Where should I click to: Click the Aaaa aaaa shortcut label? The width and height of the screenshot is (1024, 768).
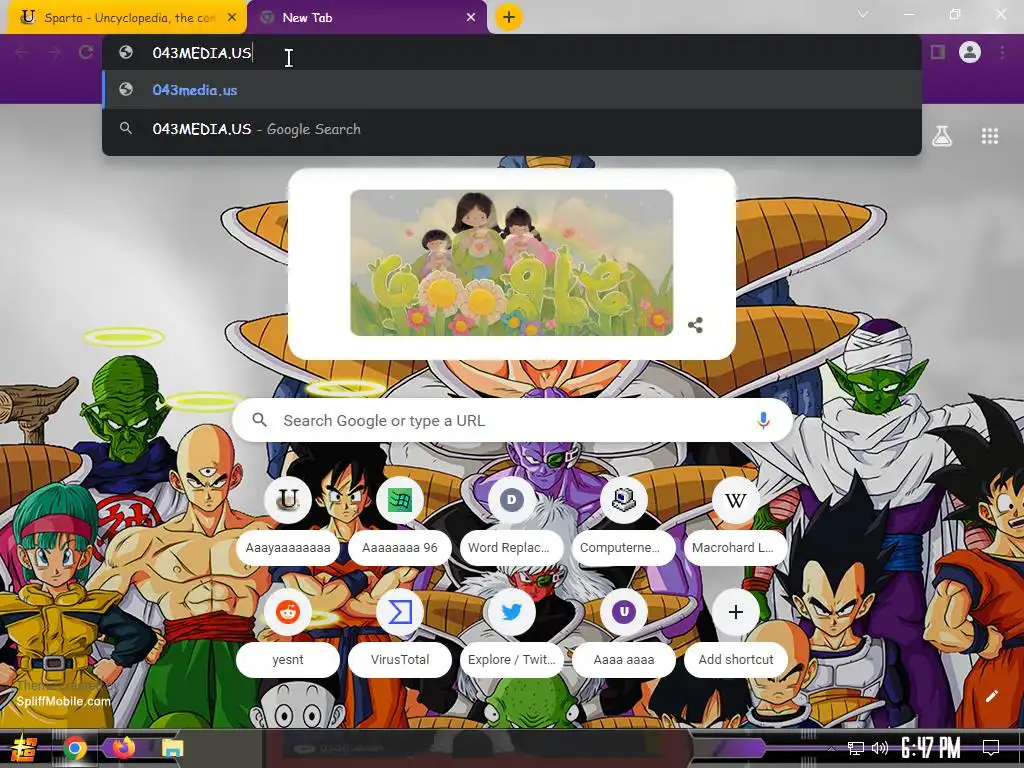(x=624, y=659)
